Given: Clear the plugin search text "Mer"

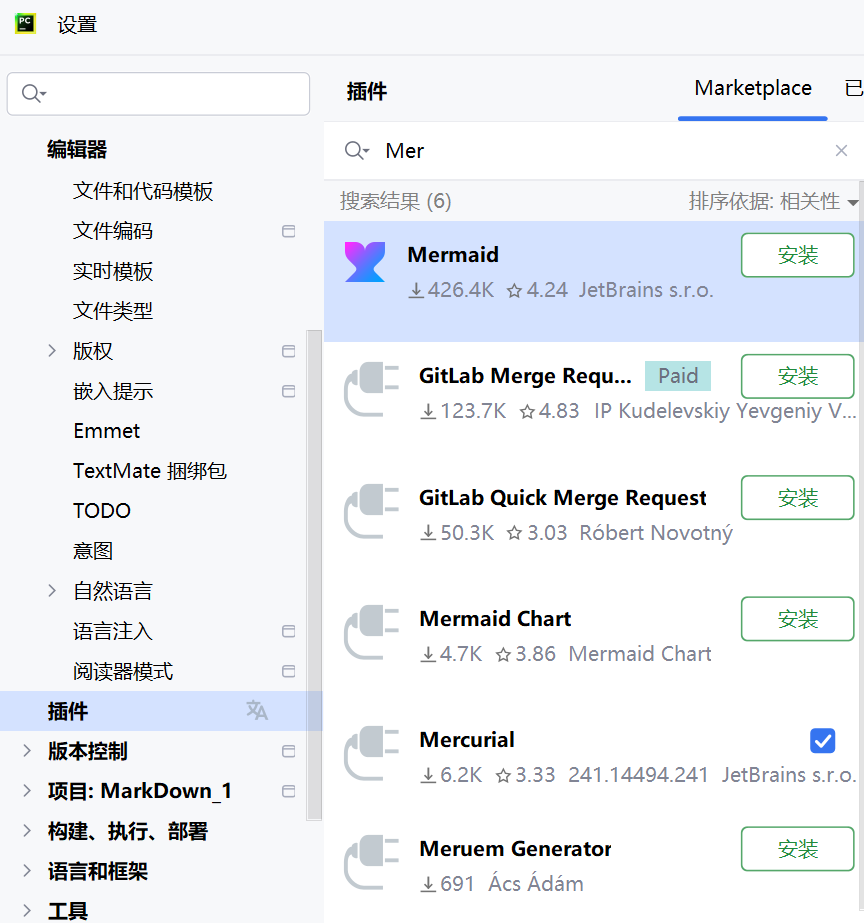Looking at the screenshot, I should [841, 151].
